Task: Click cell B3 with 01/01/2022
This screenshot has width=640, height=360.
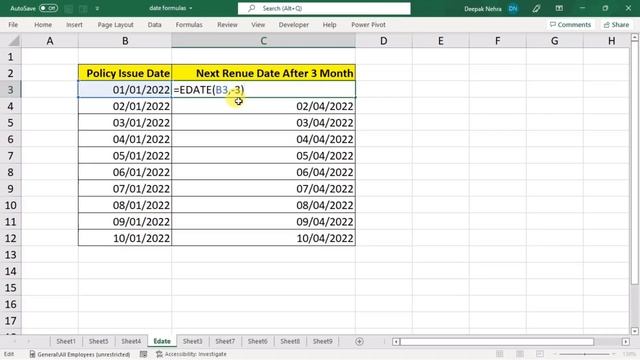Action: pos(125,89)
